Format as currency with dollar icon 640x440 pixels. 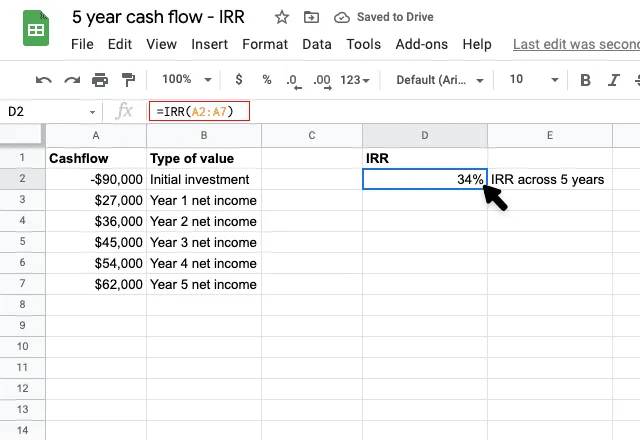tap(239, 79)
